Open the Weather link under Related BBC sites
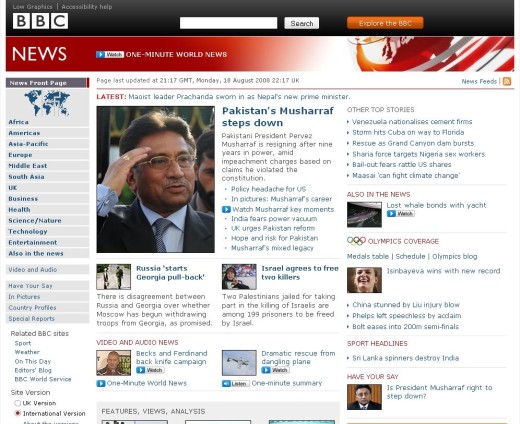This screenshot has height=424, width=520. (27, 352)
